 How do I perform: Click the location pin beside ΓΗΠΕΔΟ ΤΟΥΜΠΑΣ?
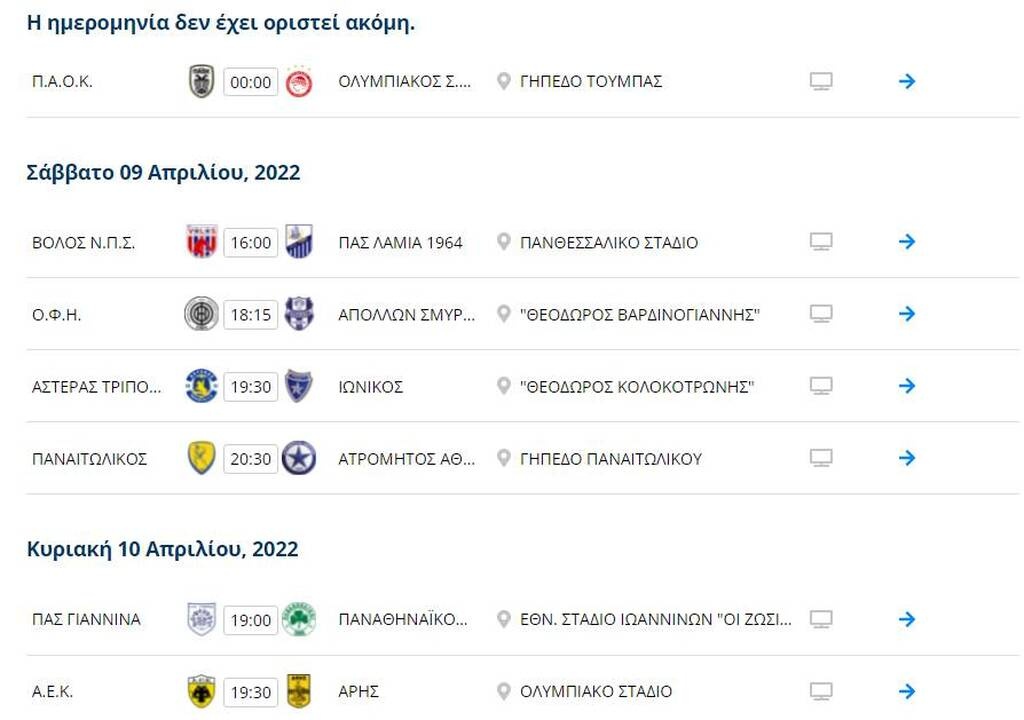click(503, 82)
